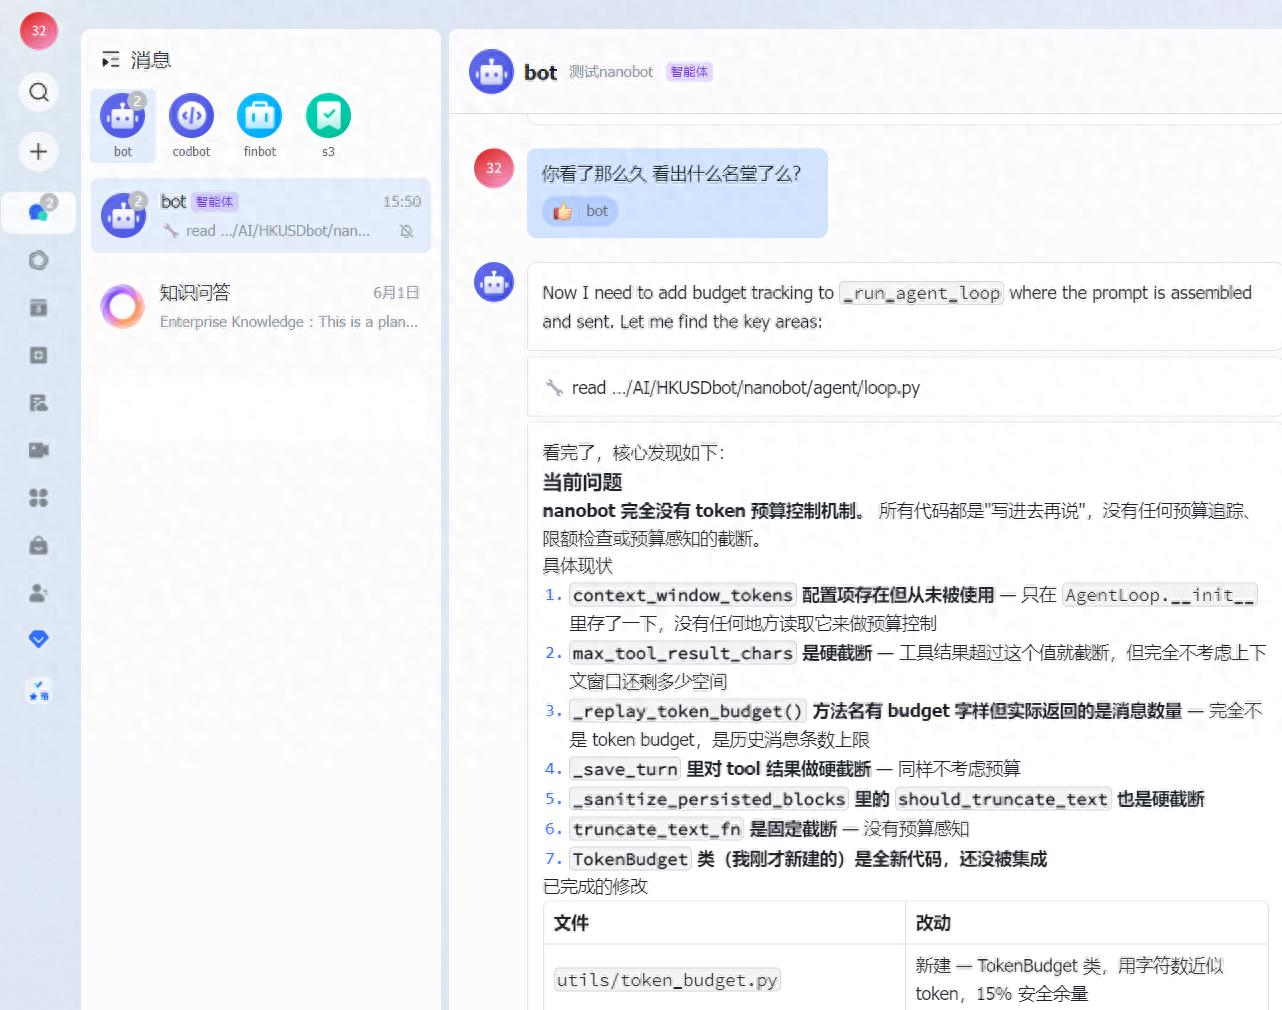Image resolution: width=1282 pixels, height=1010 pixels.
Task: Click the _sanitize_persisted_blocks code tag
Action: click(x=709, y=799)
